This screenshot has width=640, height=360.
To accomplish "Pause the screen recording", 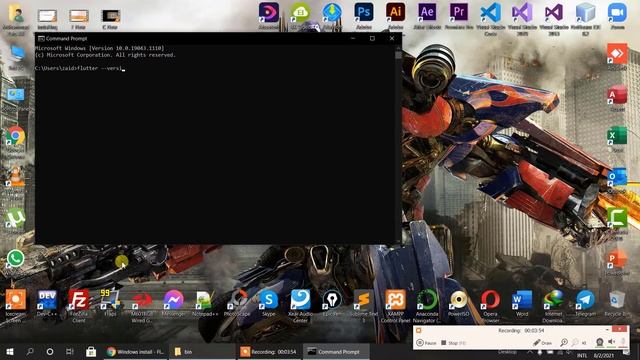I will 426,343.
